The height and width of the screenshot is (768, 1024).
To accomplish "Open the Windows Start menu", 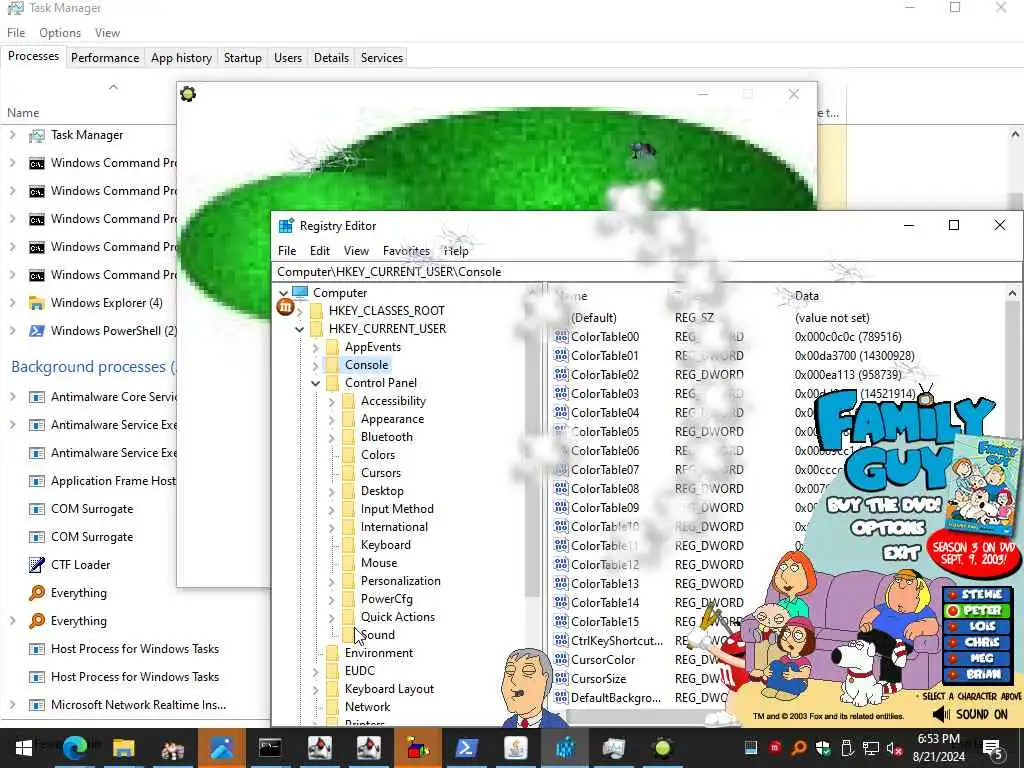I will coord(24,748).
